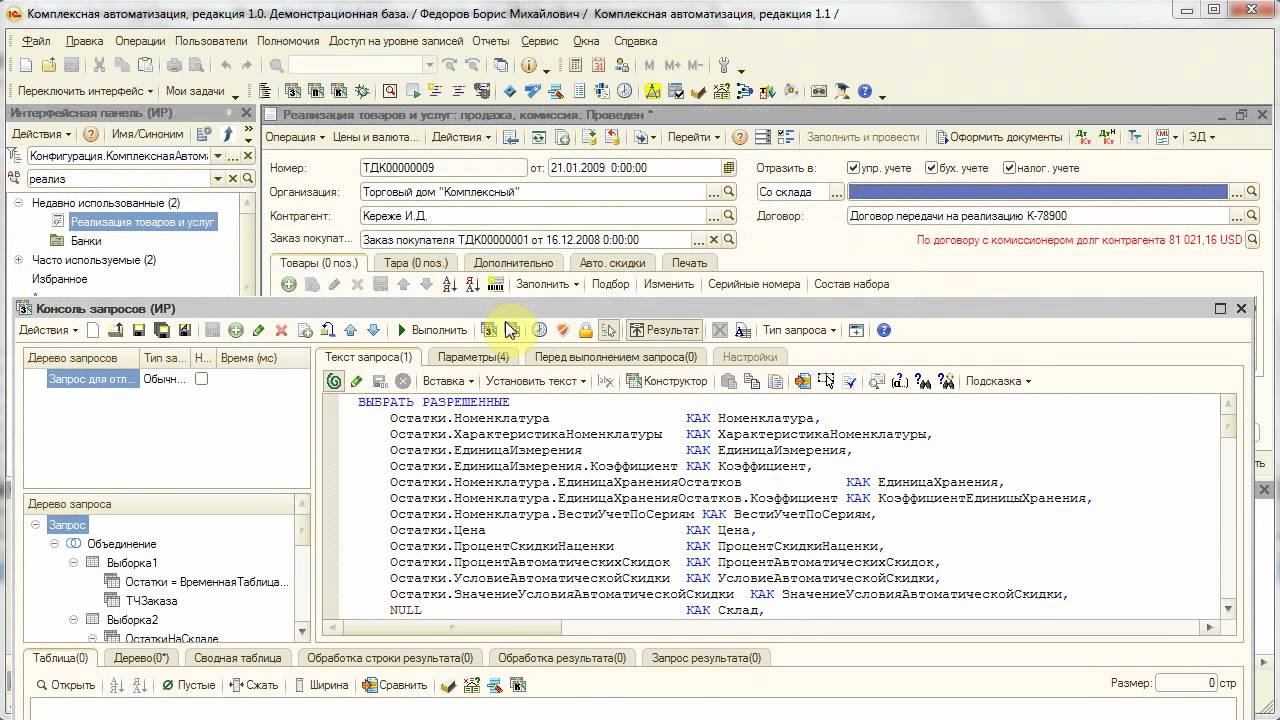Open the Вставка dropdown
The image size is (1280, 720).
point(448,381)
